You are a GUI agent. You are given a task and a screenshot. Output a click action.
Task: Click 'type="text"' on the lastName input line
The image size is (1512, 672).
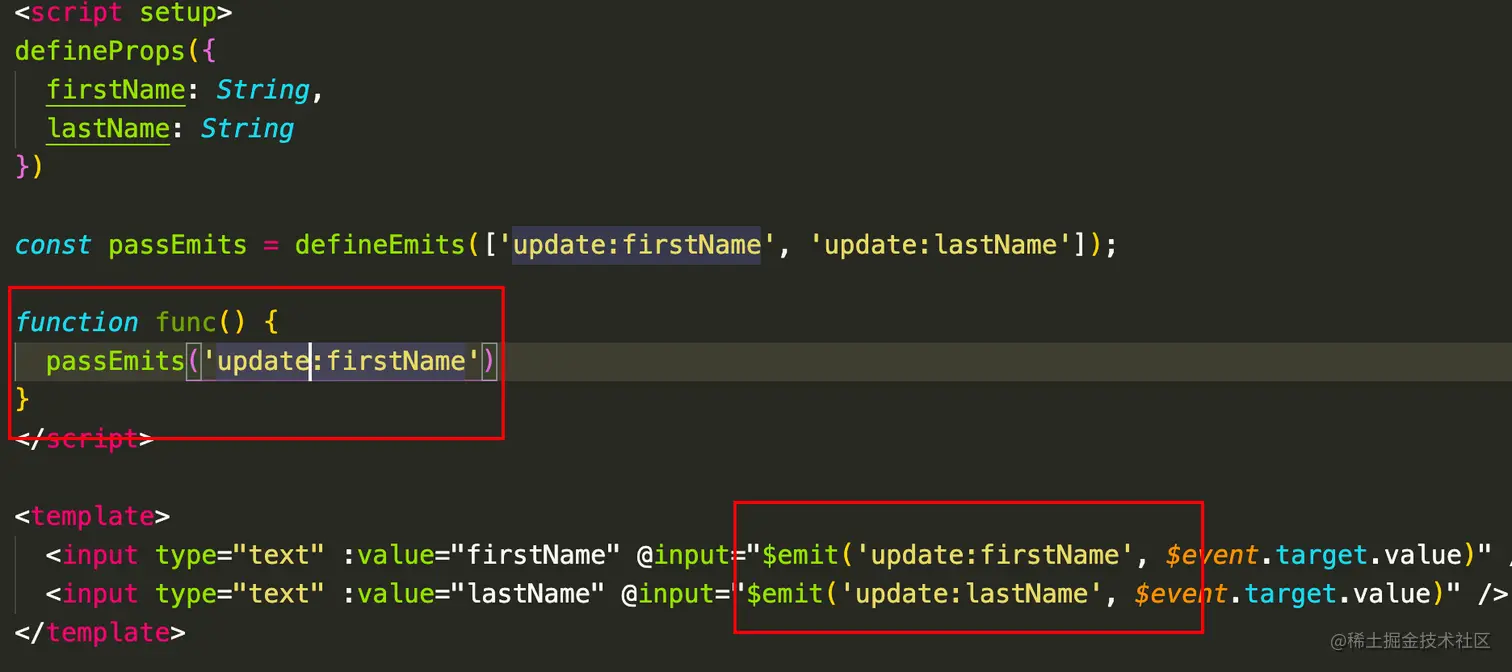click(240, 594)
